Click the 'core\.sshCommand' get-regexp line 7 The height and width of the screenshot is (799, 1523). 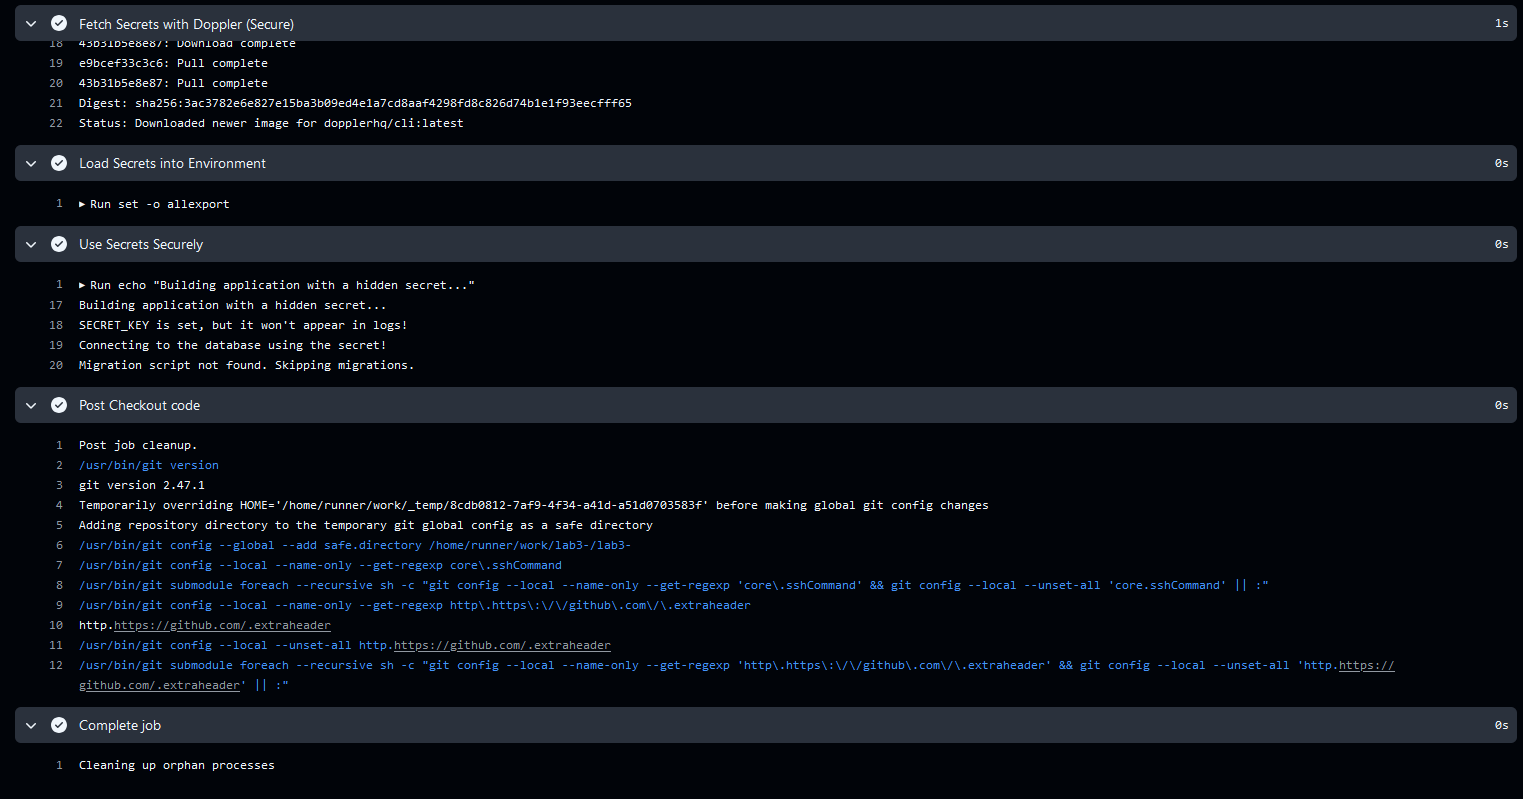[320, 565]
